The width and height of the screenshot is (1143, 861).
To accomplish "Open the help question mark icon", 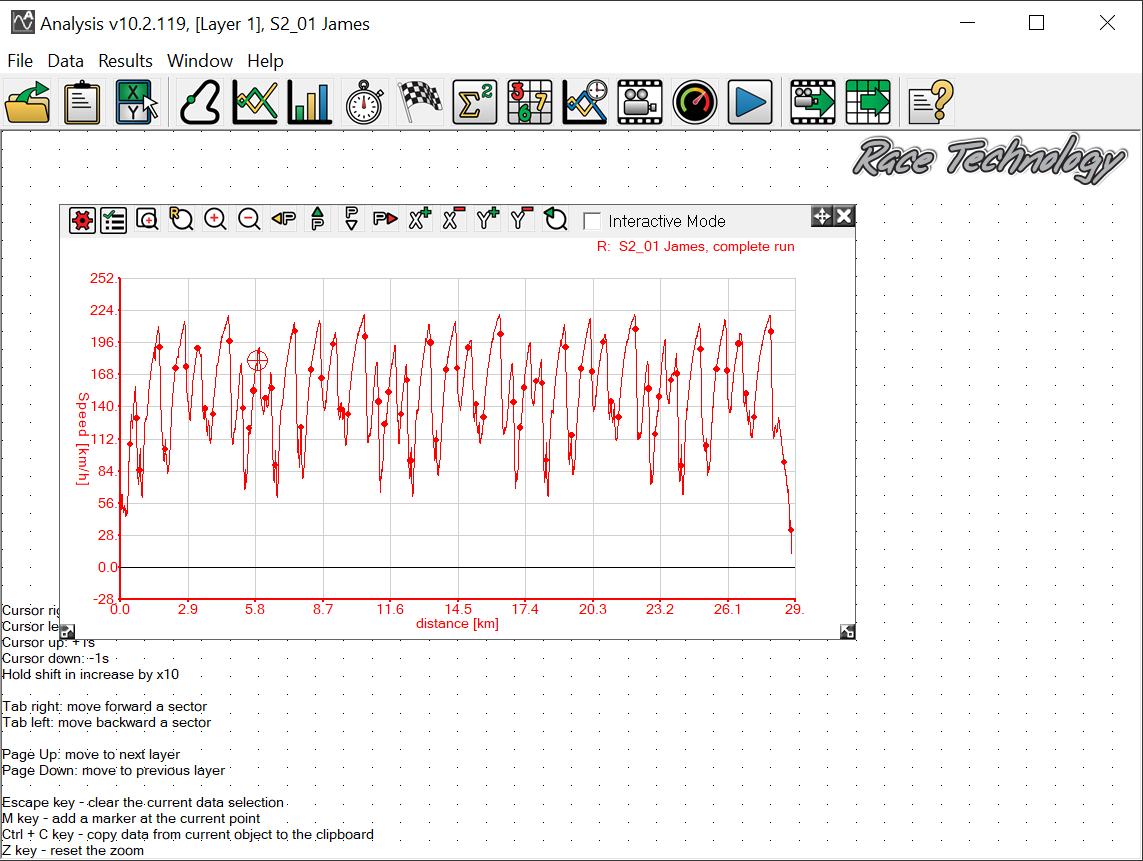I will [930, 102].
